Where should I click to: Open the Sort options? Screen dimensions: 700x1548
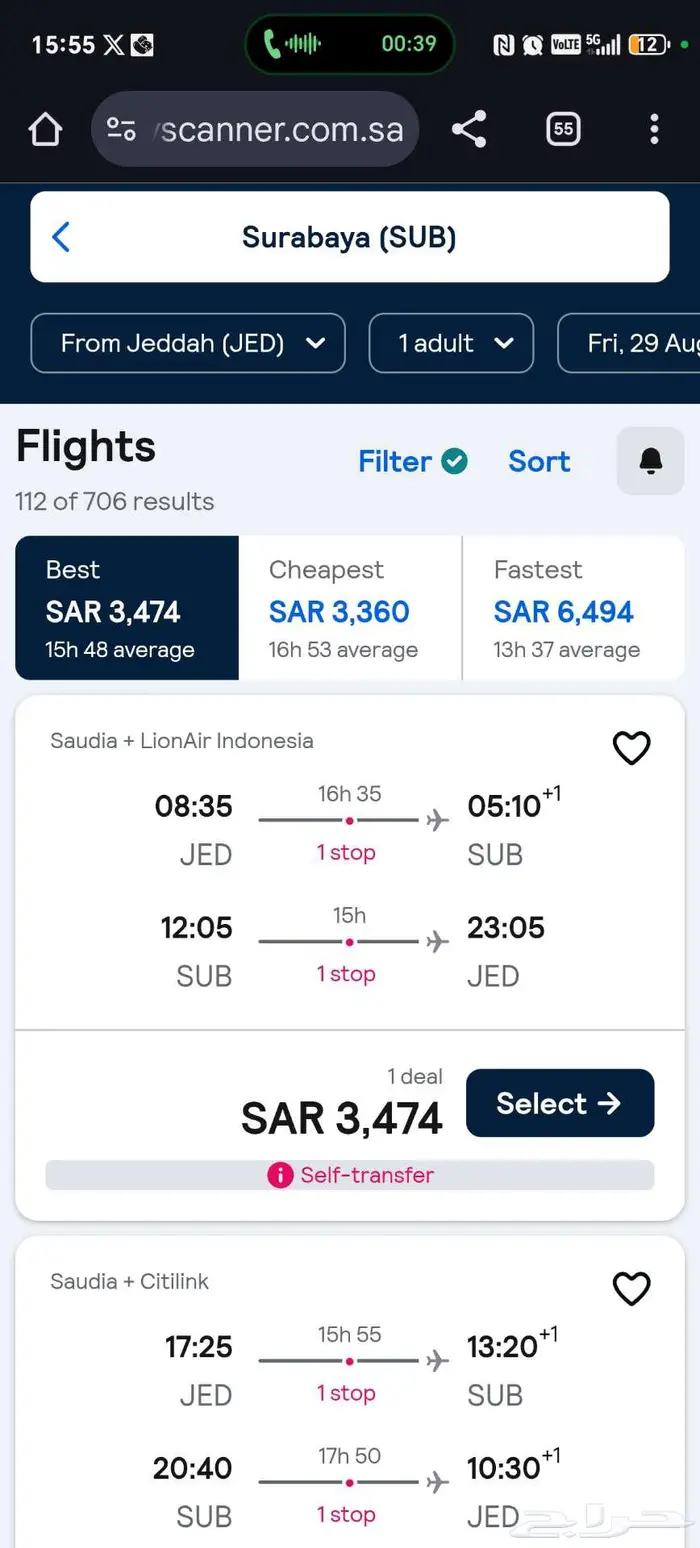pyautogui.click(x=539, y=461)
